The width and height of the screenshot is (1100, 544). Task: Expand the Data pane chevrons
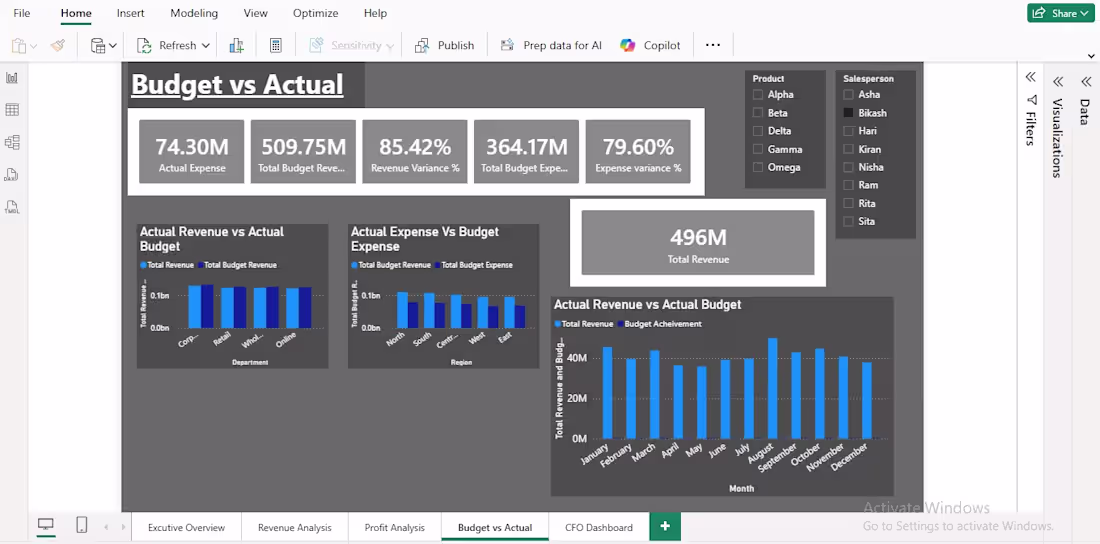point(1086,81)
